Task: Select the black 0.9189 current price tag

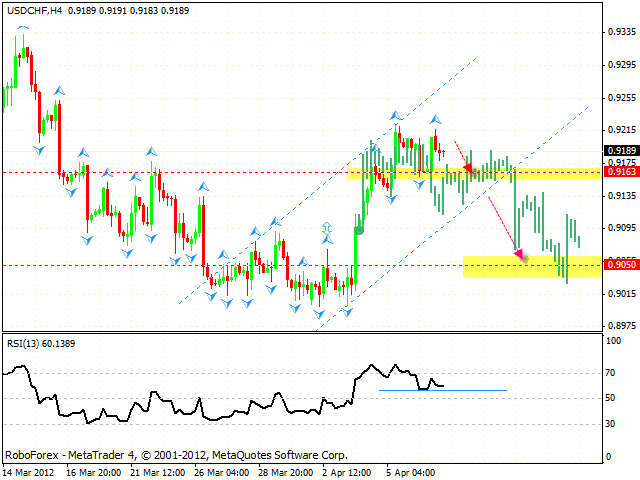Action: tap(620, 151)
